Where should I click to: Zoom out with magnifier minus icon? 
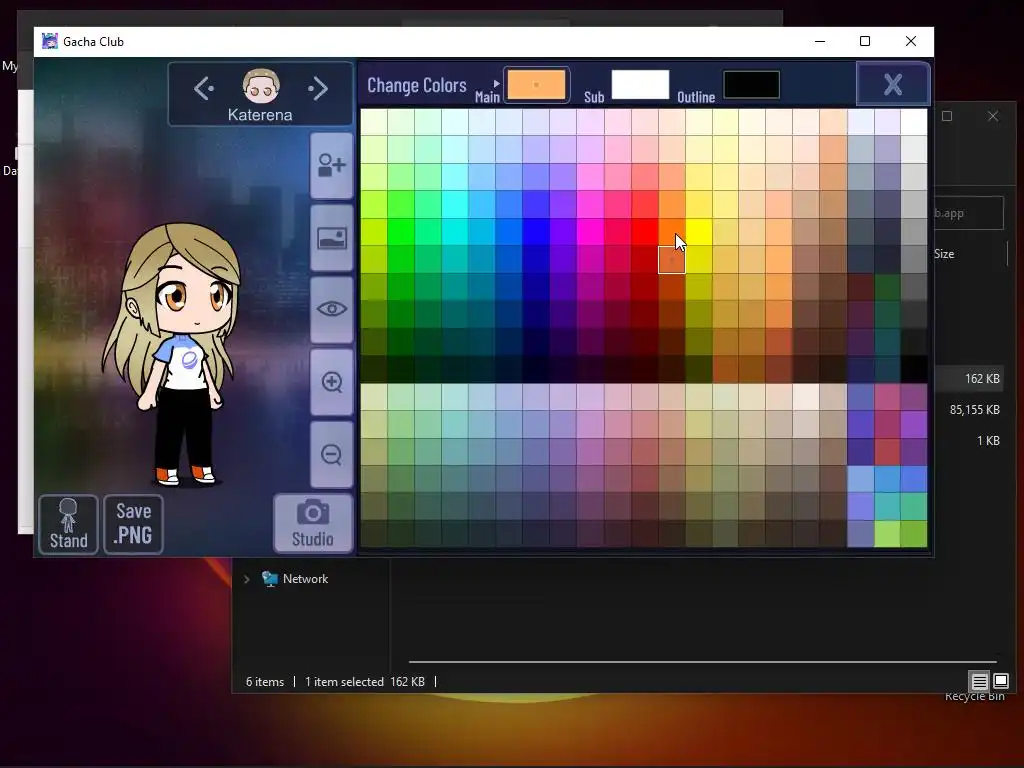coord(332,455)
